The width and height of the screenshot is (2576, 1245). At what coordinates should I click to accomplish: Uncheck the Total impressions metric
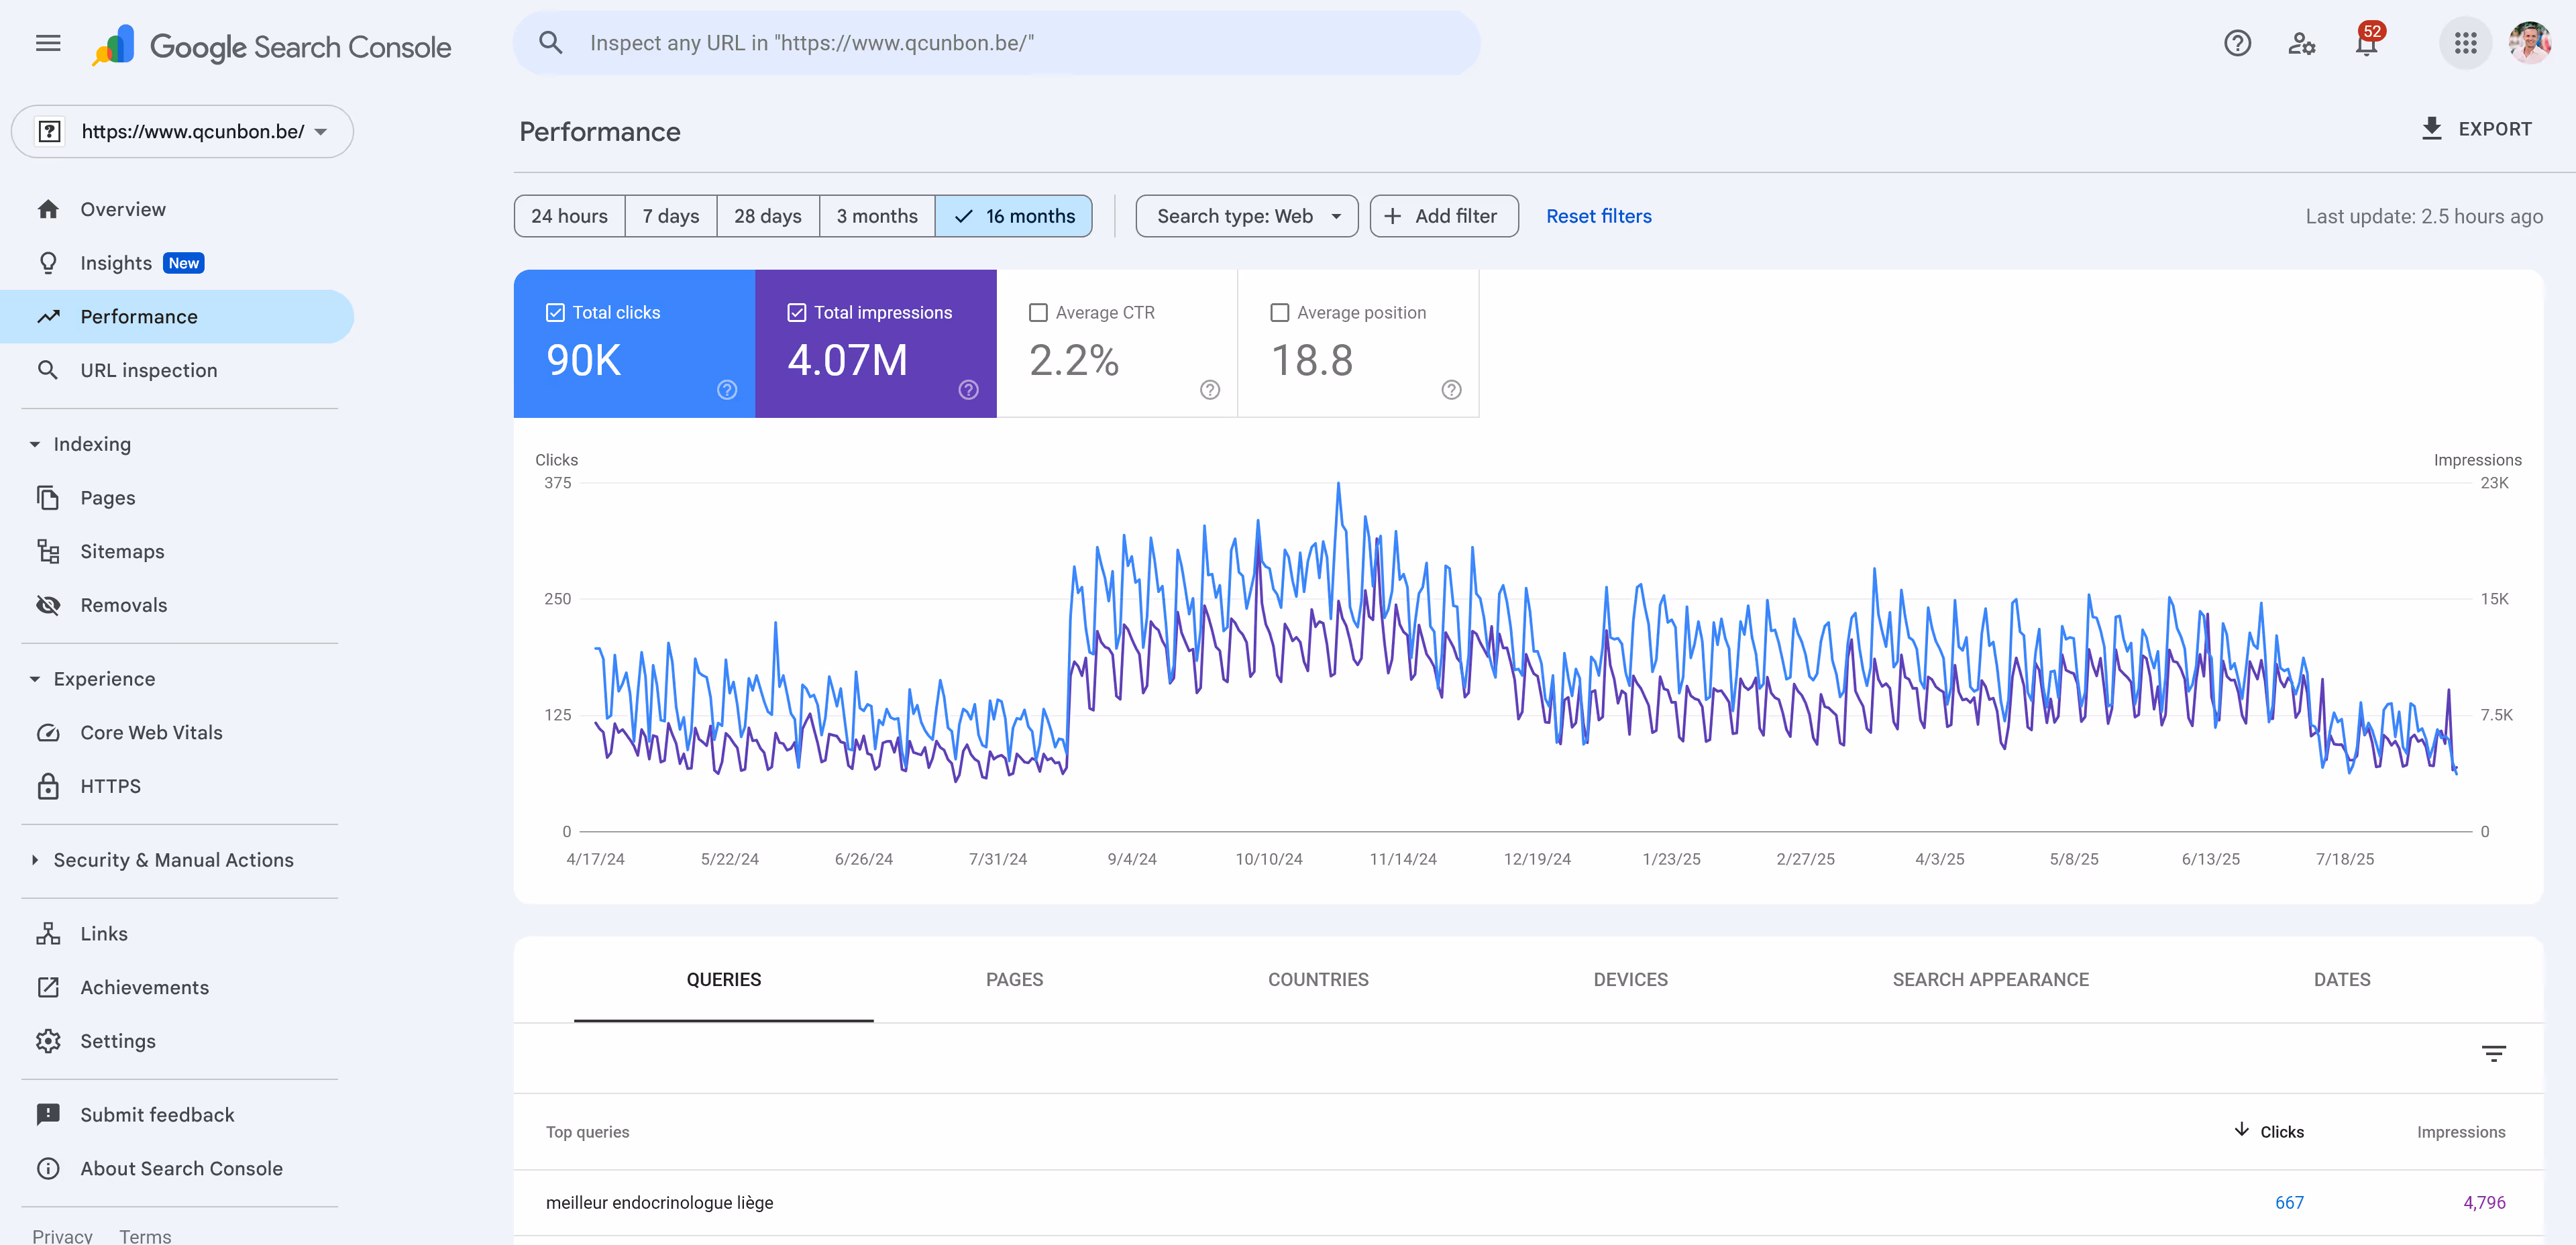click(796, 312)
